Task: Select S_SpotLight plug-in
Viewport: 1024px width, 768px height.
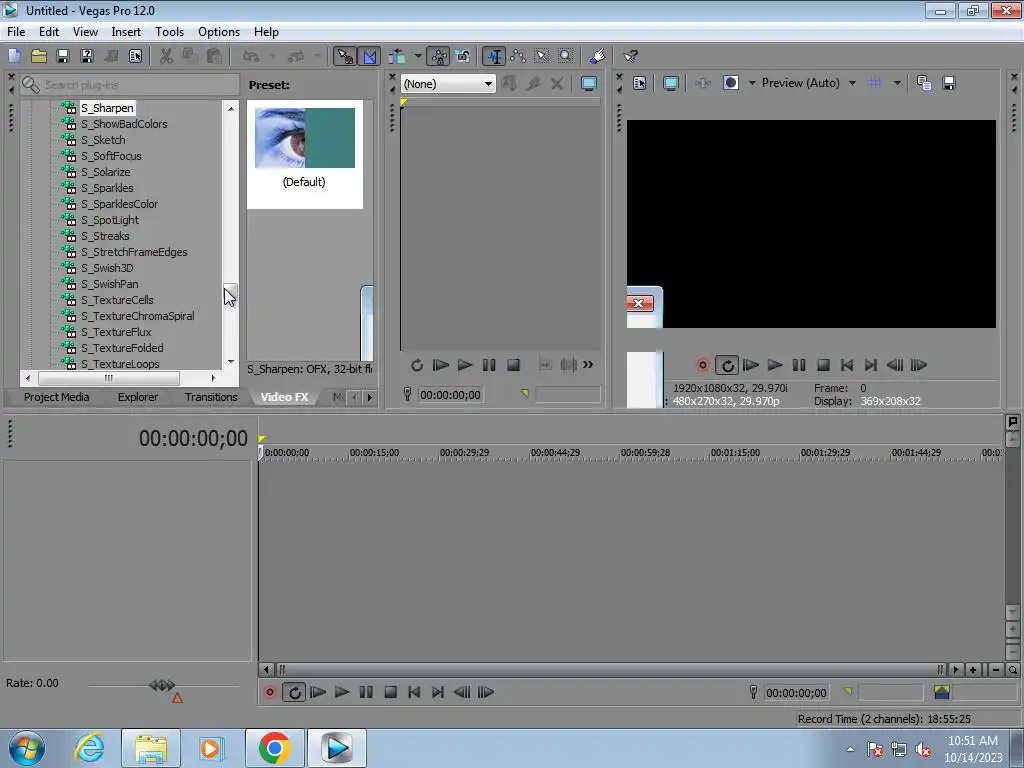Action: 110,220
